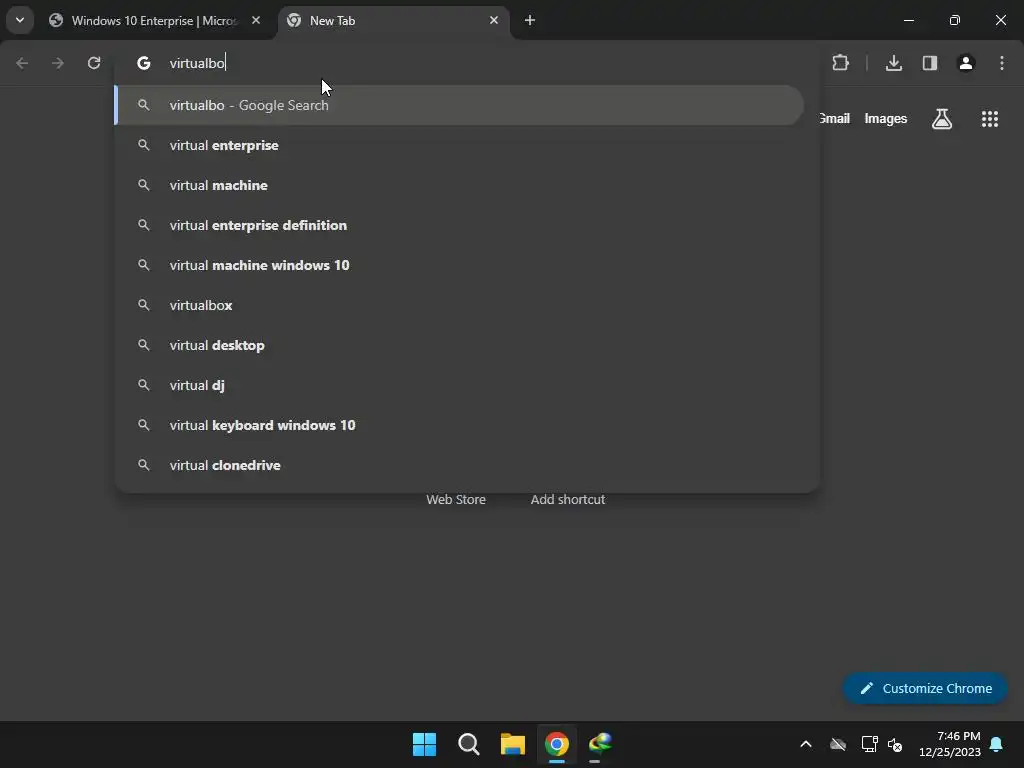Open the globe-arrow app in taskbar
This screenshot has height=768, width=1024.
(x=601, y=744)
